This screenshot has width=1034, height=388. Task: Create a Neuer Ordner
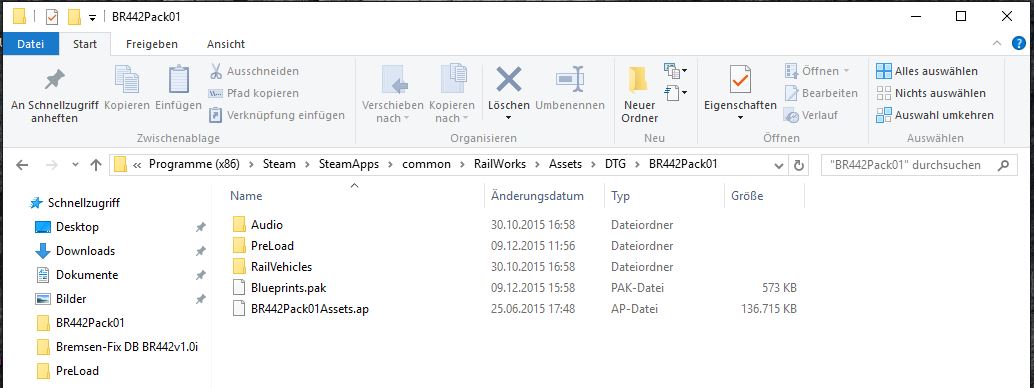tap(639, 94)
